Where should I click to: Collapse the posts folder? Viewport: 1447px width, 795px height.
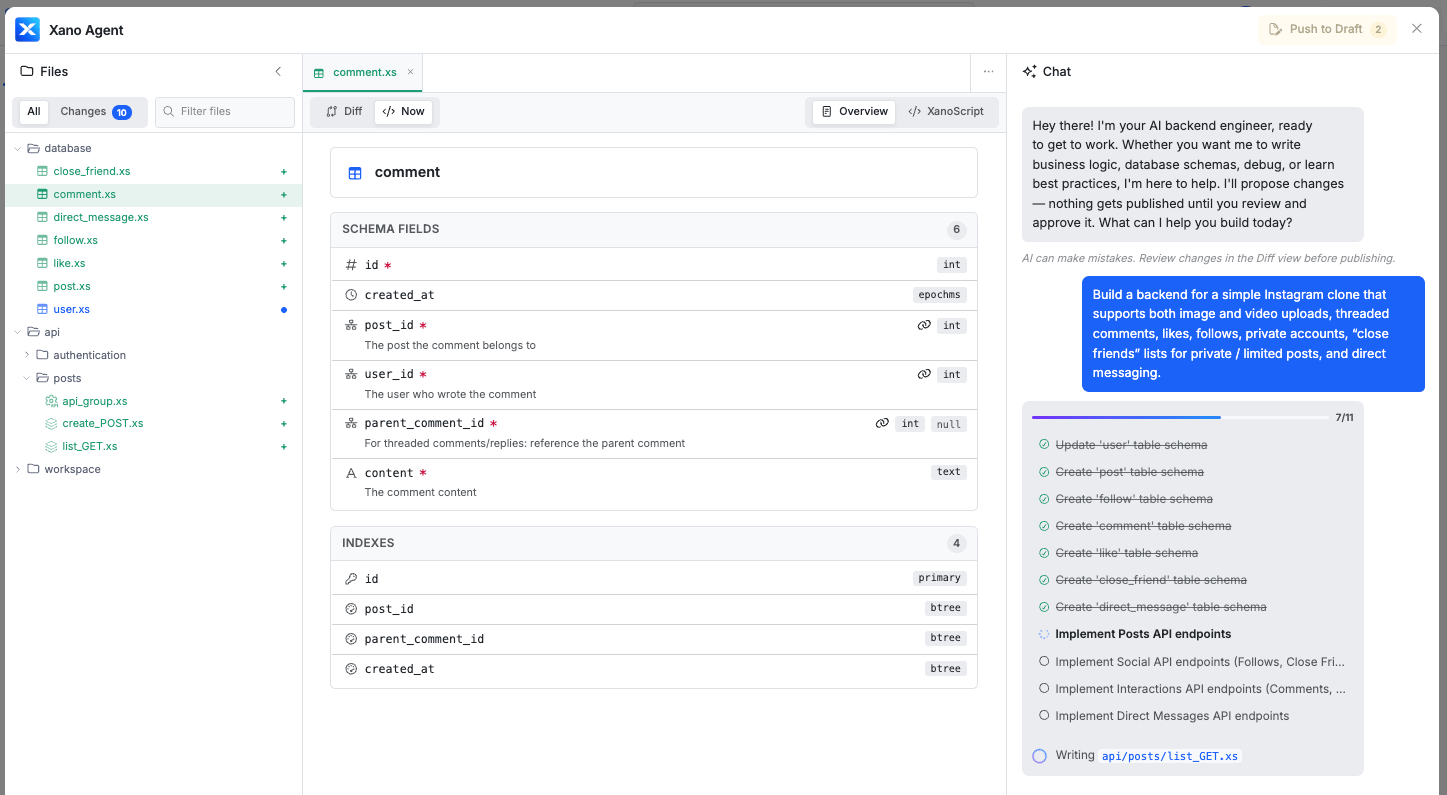click(27, 379)
